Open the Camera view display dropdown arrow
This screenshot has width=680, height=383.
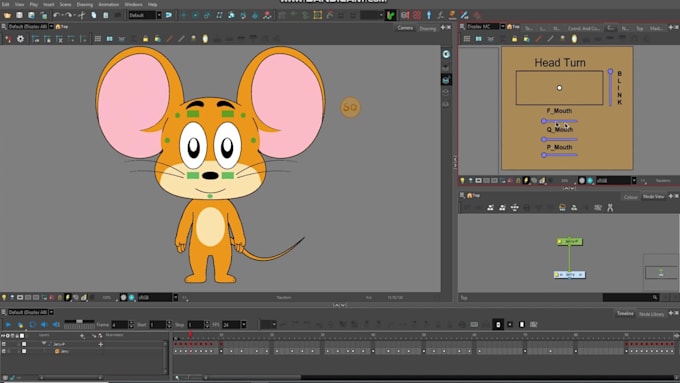(x=51, y=26)
